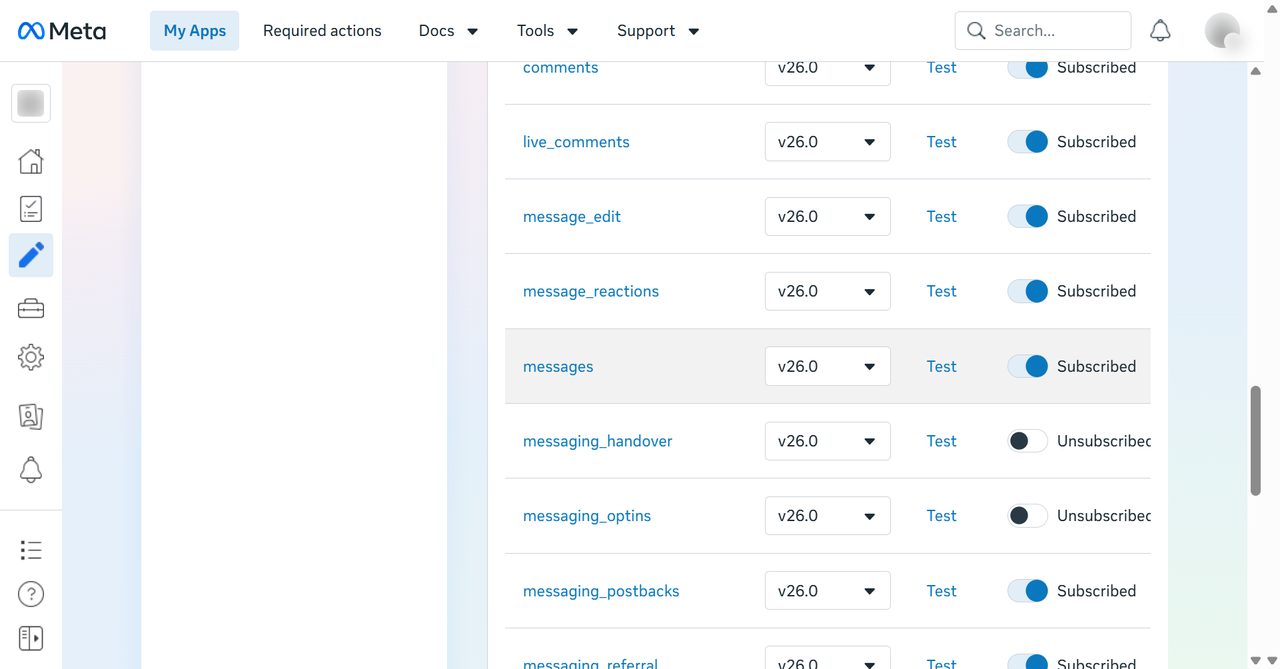
Task: Open the briefcase icon in sidebar
Action: (31, 309)
